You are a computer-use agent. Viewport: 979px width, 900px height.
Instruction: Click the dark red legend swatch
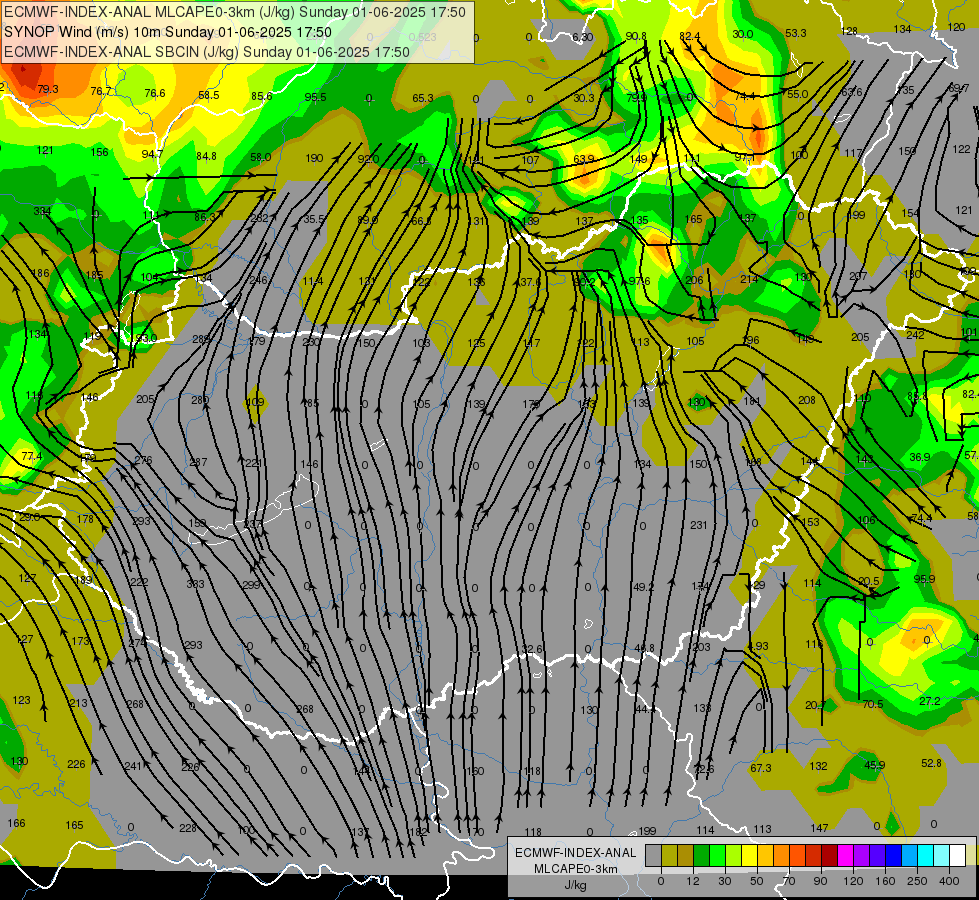tap(830, 855)
